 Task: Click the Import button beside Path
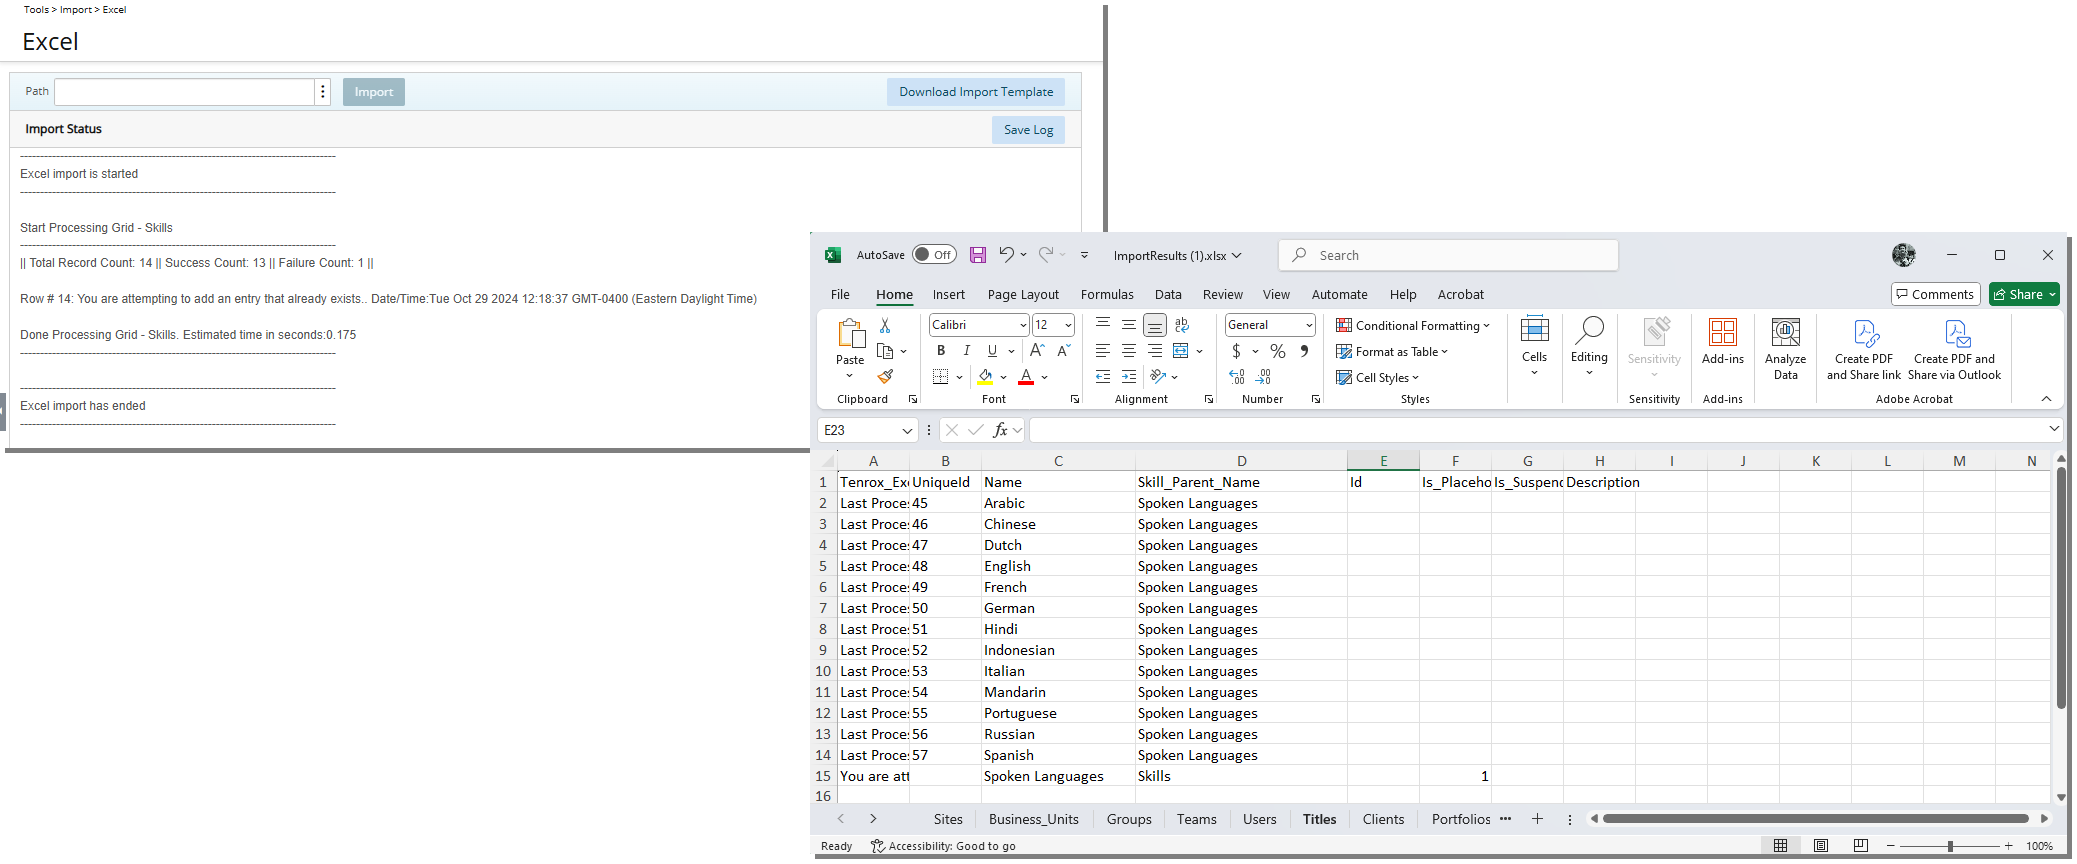pyautogui.click(x=374, y=92)
